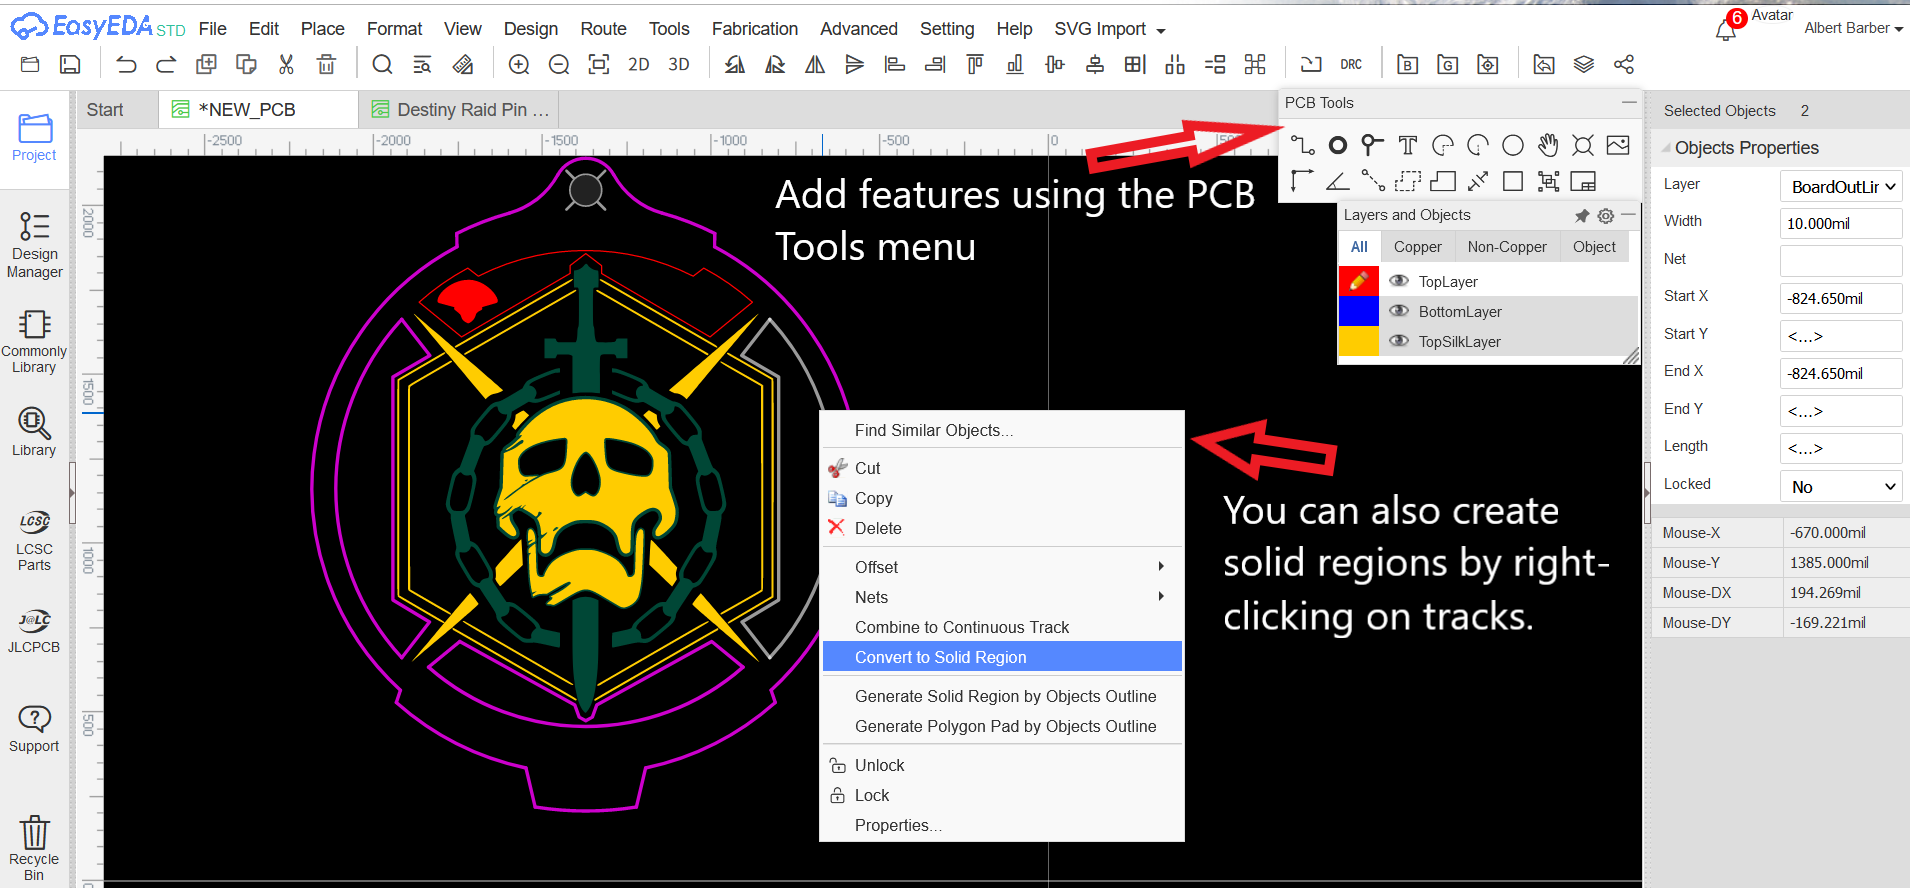This screenshot has height=888, width=1910.
Task: Select the Circle tool in PCB Tools
Action: (1513, 145)
